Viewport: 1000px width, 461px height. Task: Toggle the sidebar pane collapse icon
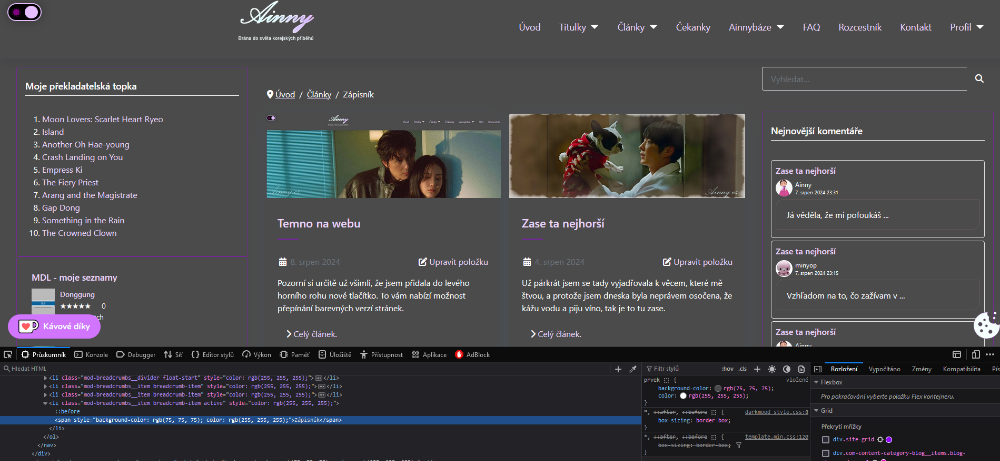pyautogui.click(x=818, y=369)
